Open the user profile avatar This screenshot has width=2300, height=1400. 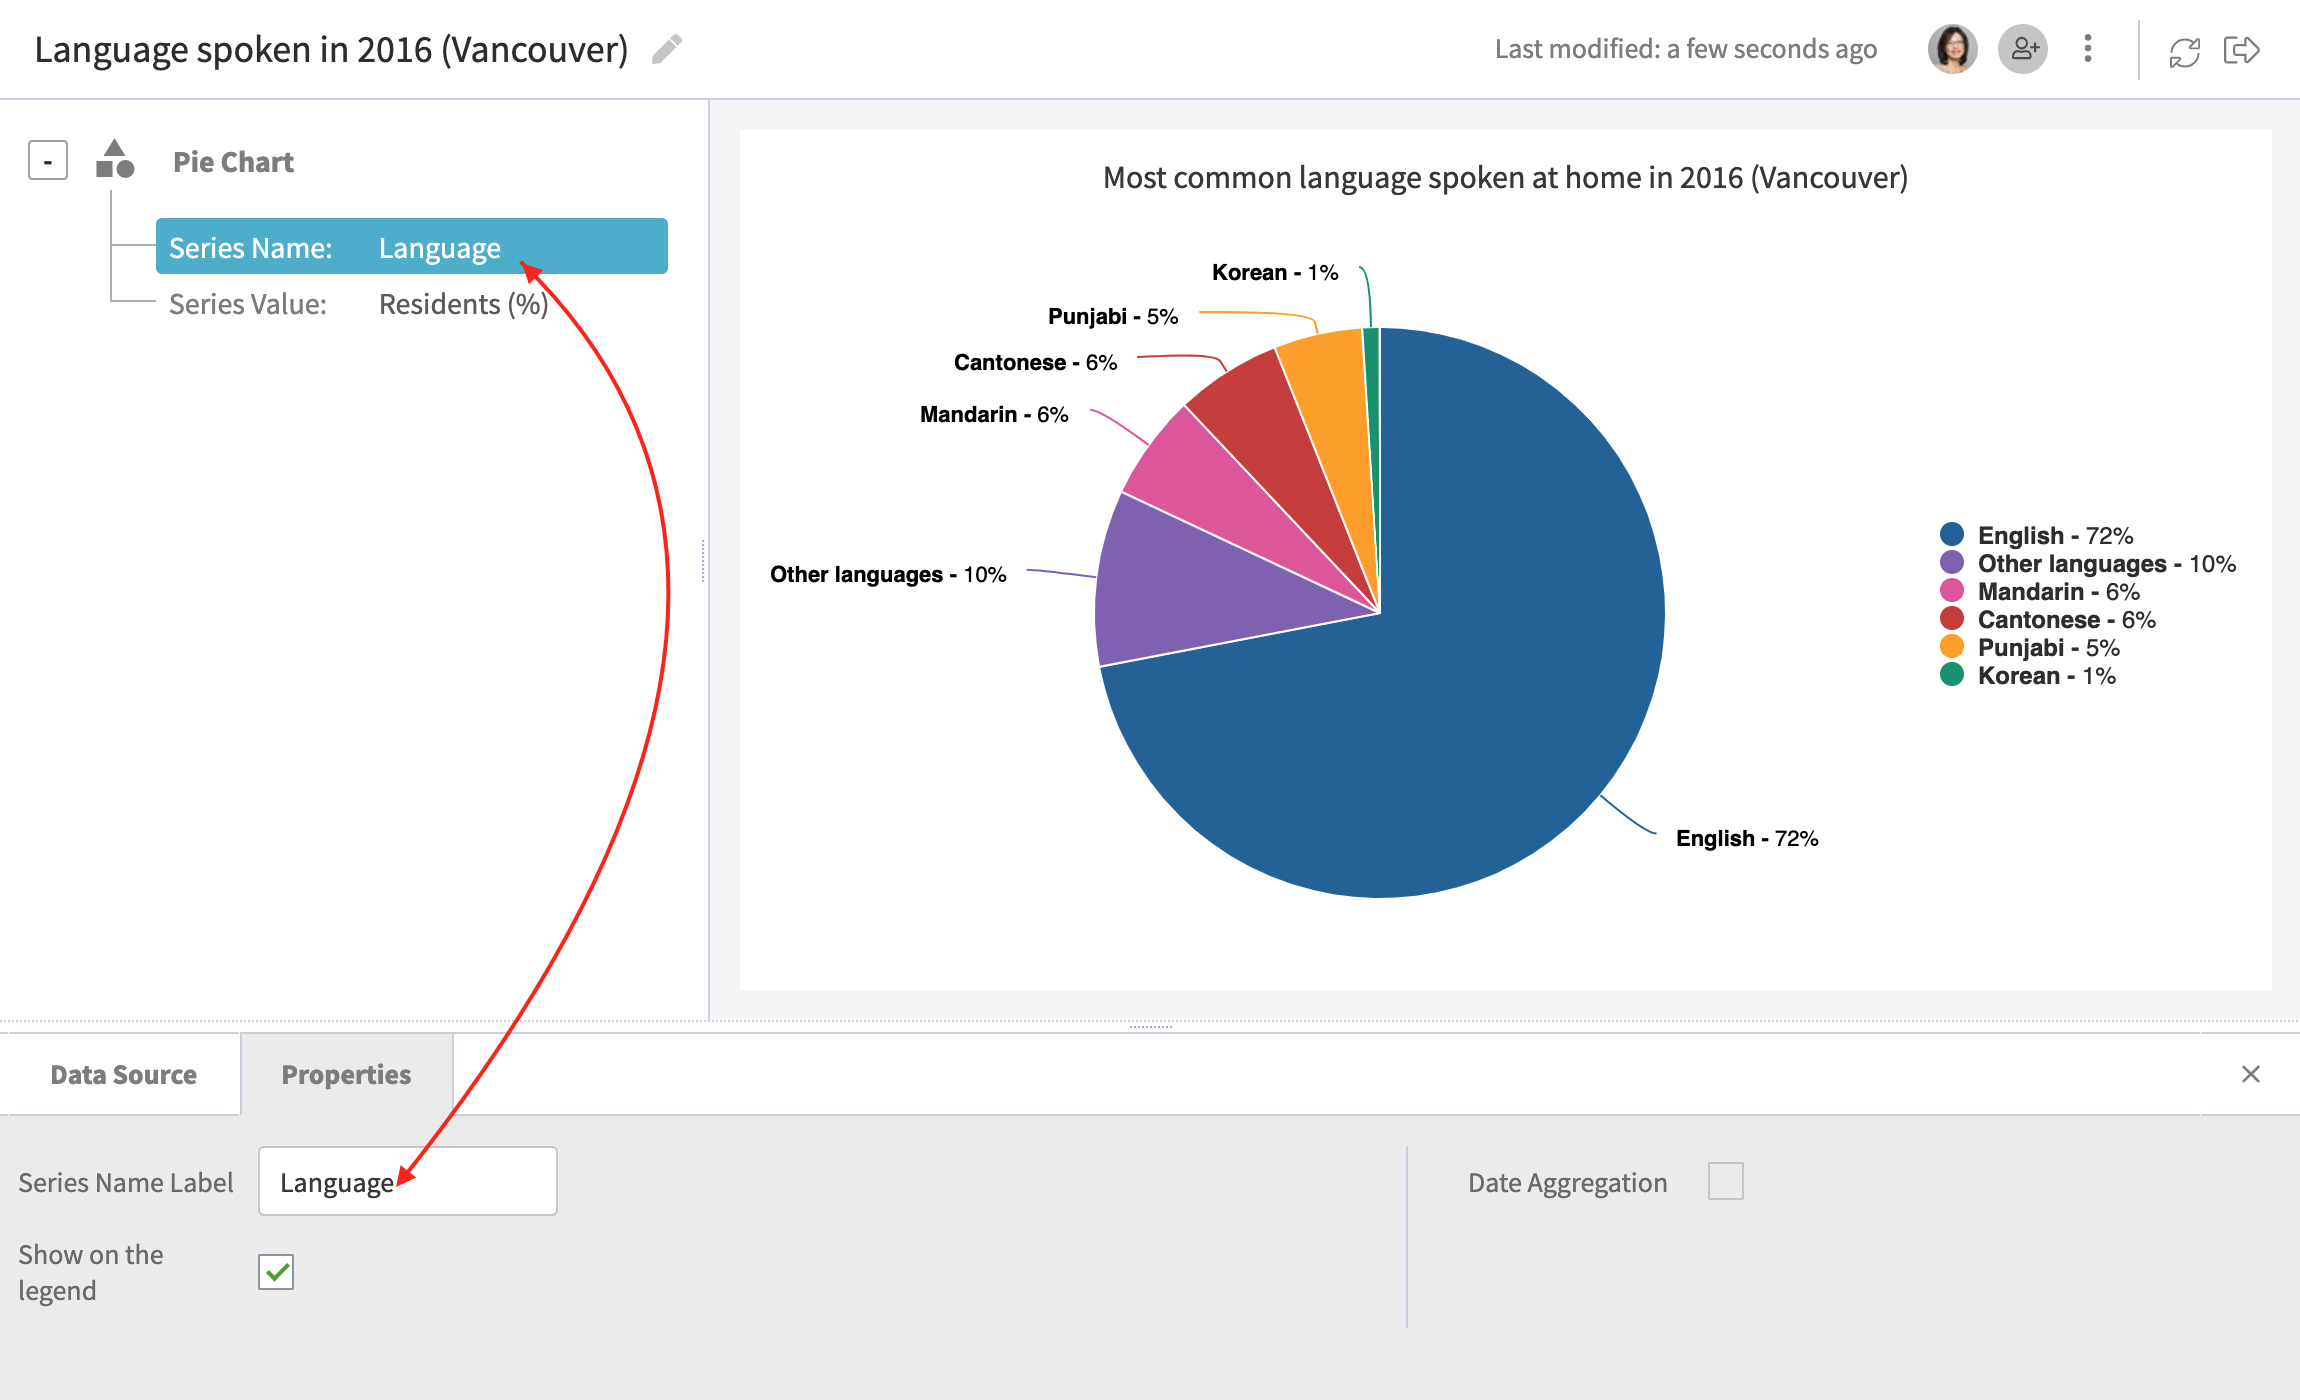pos(1951,48)
